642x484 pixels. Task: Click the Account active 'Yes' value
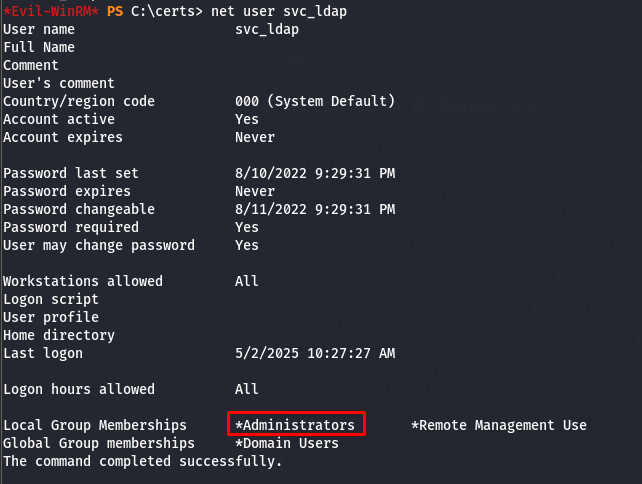(247, 119)
